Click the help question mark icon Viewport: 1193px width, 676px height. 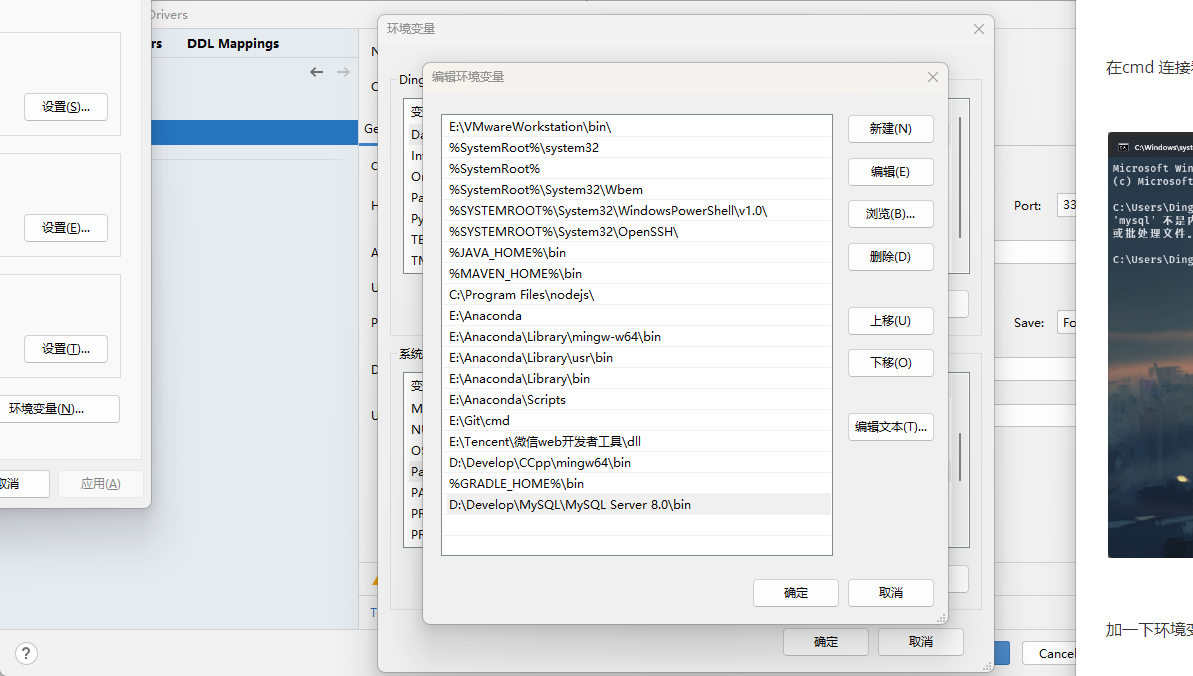coord(25,653)
